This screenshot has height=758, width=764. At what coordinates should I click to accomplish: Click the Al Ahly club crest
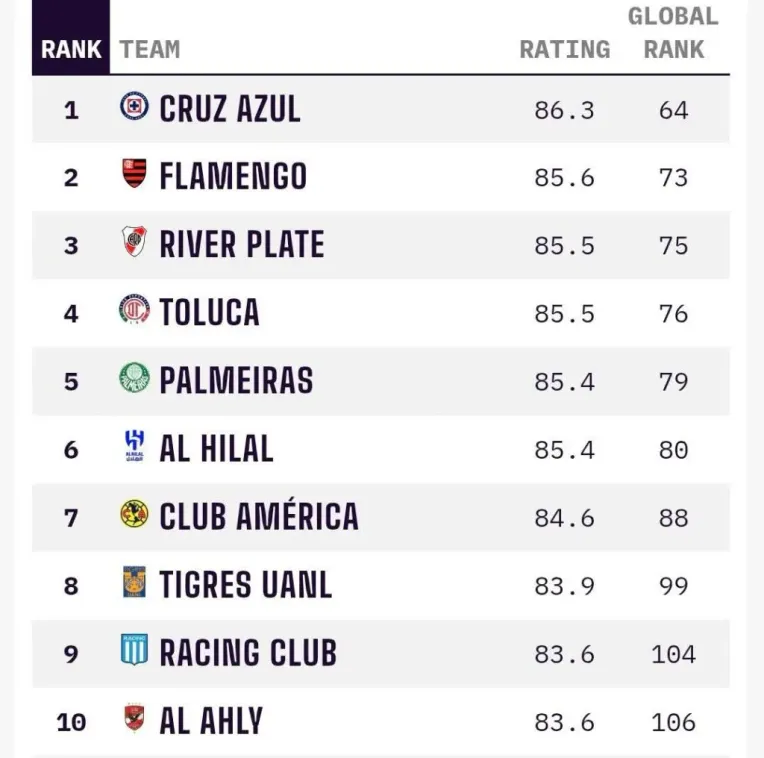pos(134,718)
